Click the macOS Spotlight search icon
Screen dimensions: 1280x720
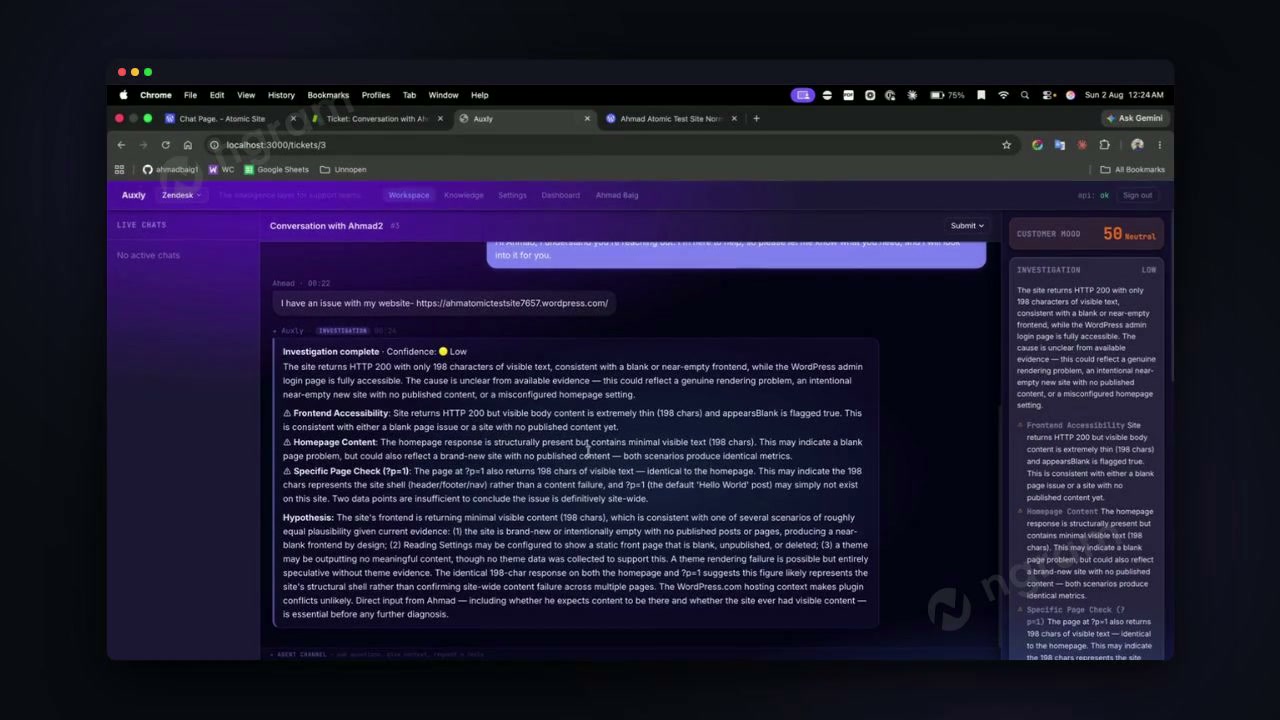(x=1025, y=95)
